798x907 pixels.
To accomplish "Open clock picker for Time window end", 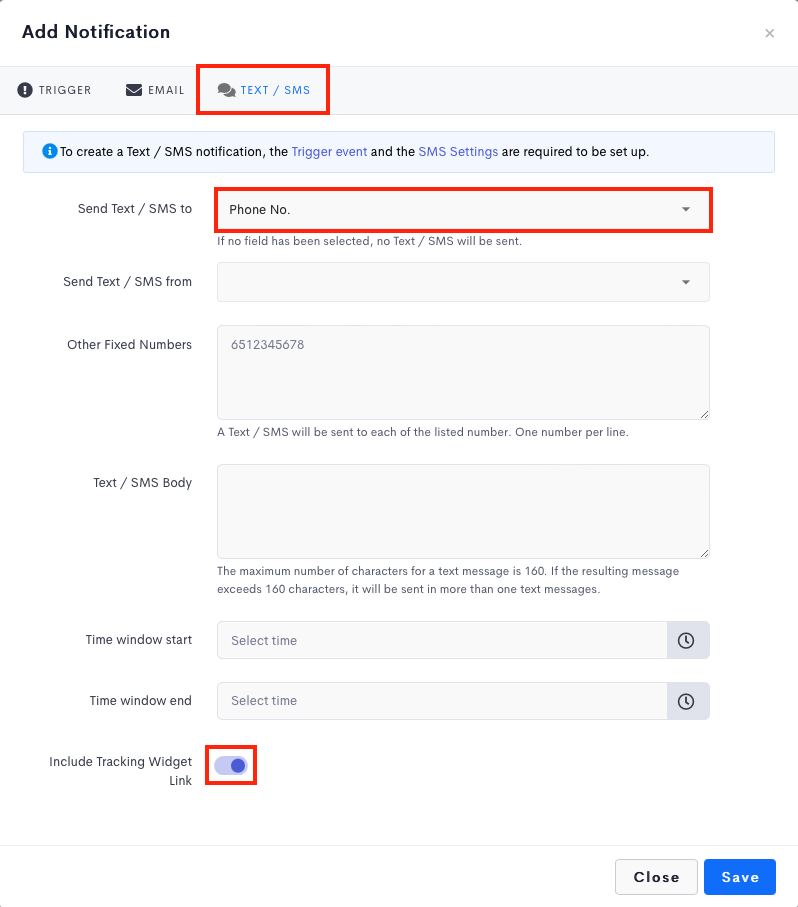I will tap(686, 701).
